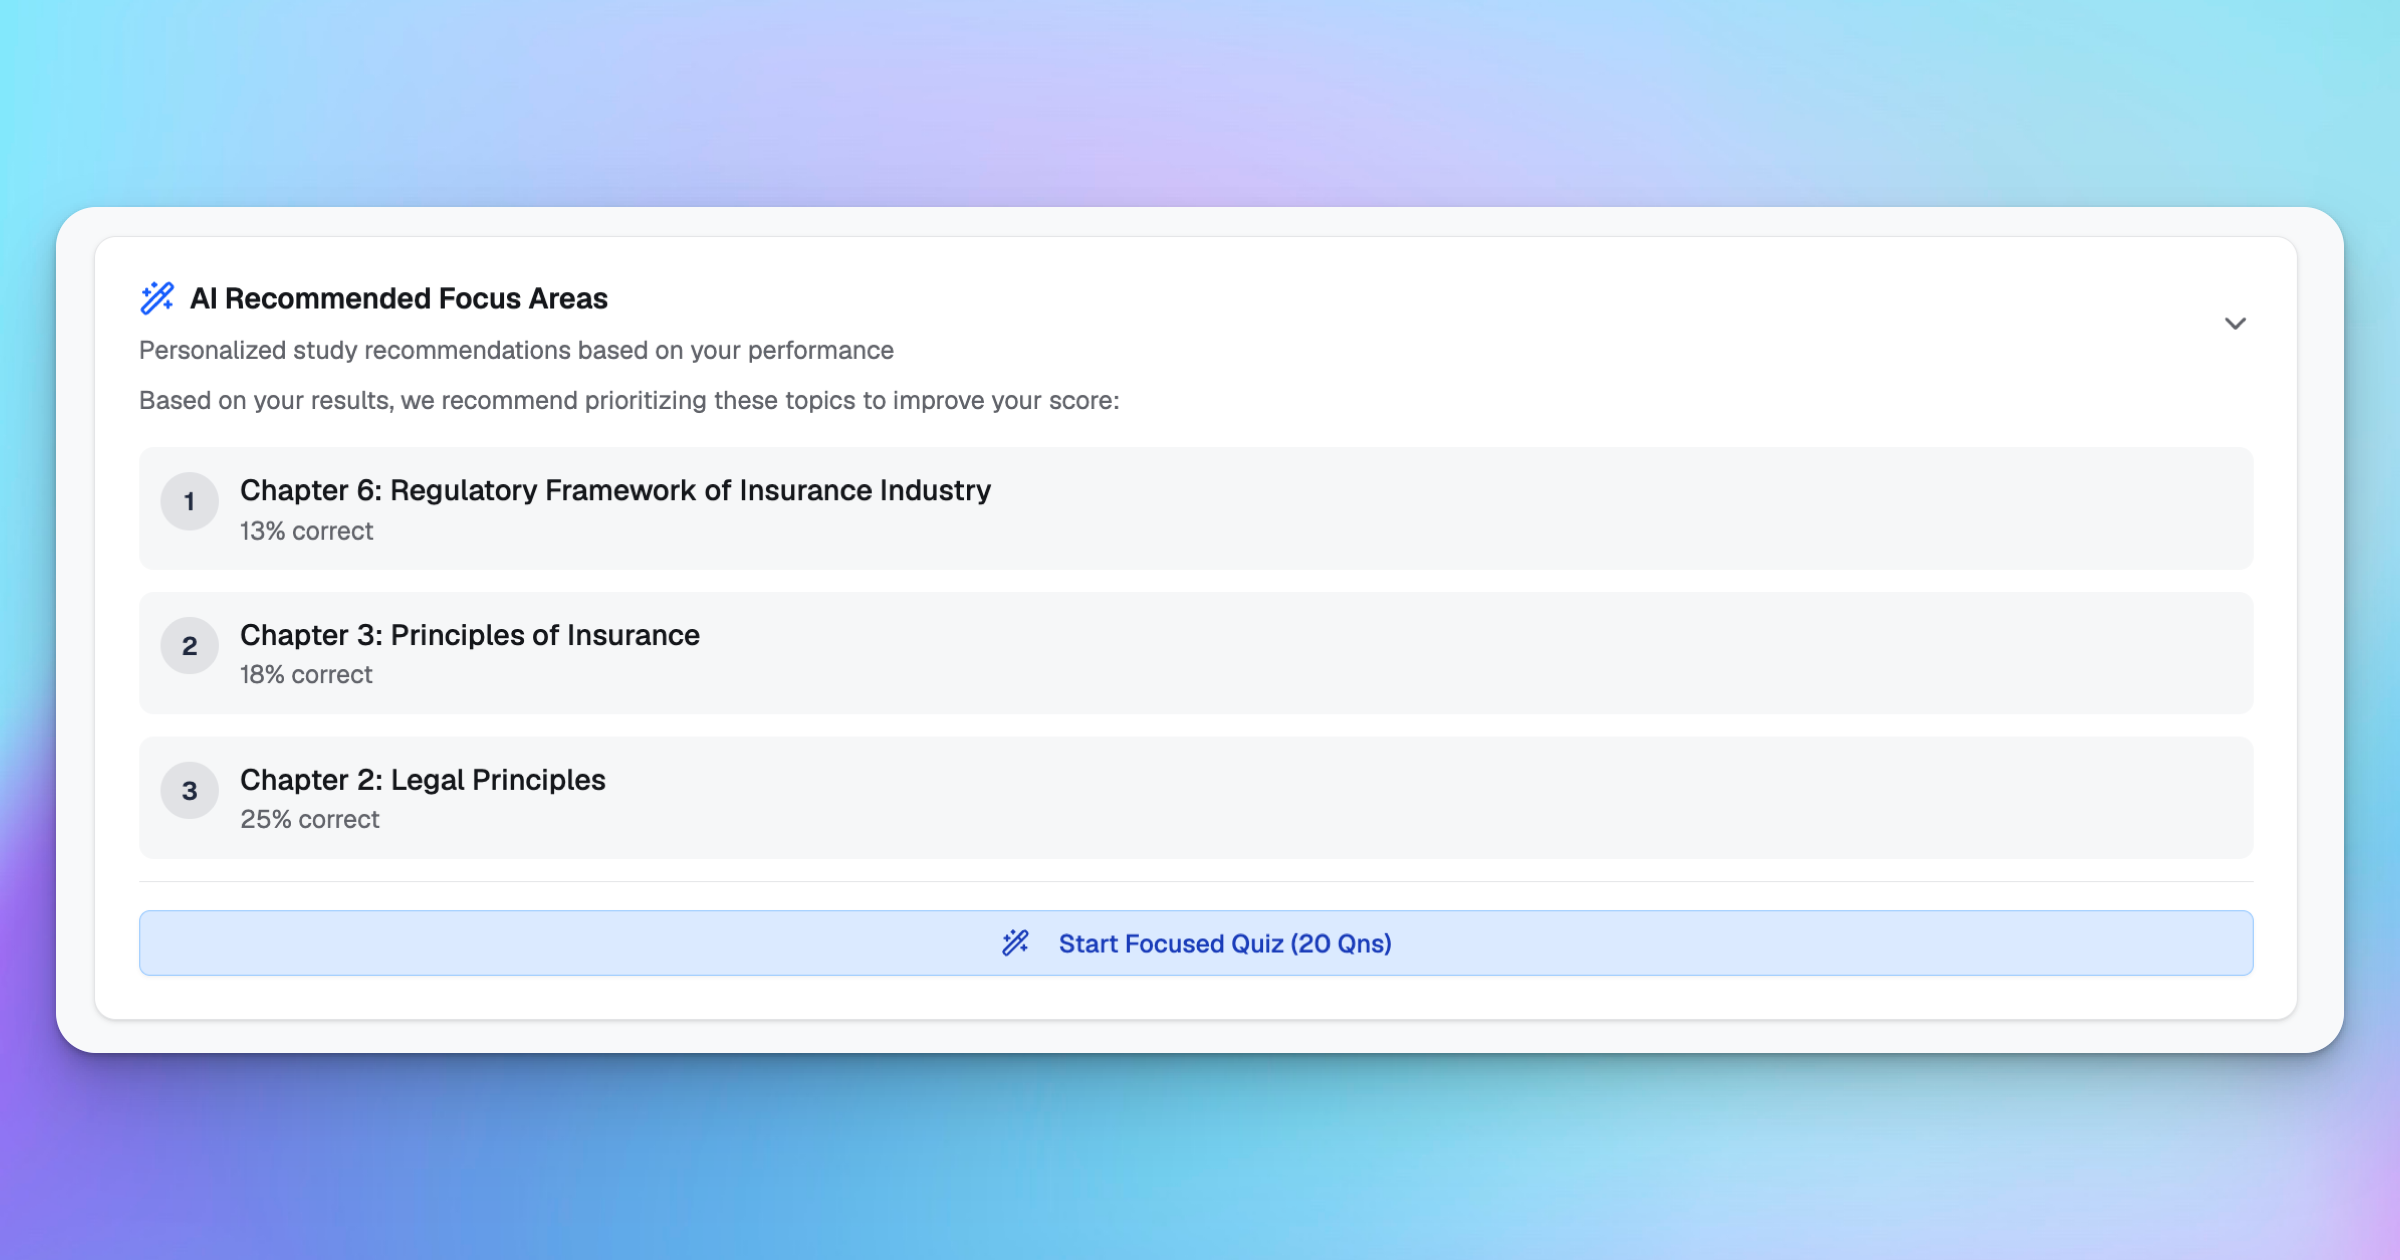Collapse the AI Recommended Focus Areas panel
The height and width of the screenshot is (1260, 2400).
tap(2235, 323)
